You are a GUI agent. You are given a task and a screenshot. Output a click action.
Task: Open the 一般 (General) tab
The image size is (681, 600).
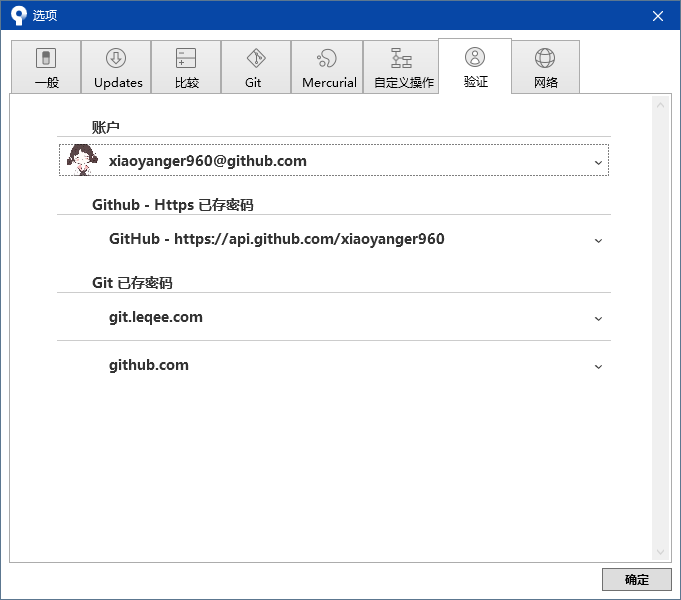(46, 67)
